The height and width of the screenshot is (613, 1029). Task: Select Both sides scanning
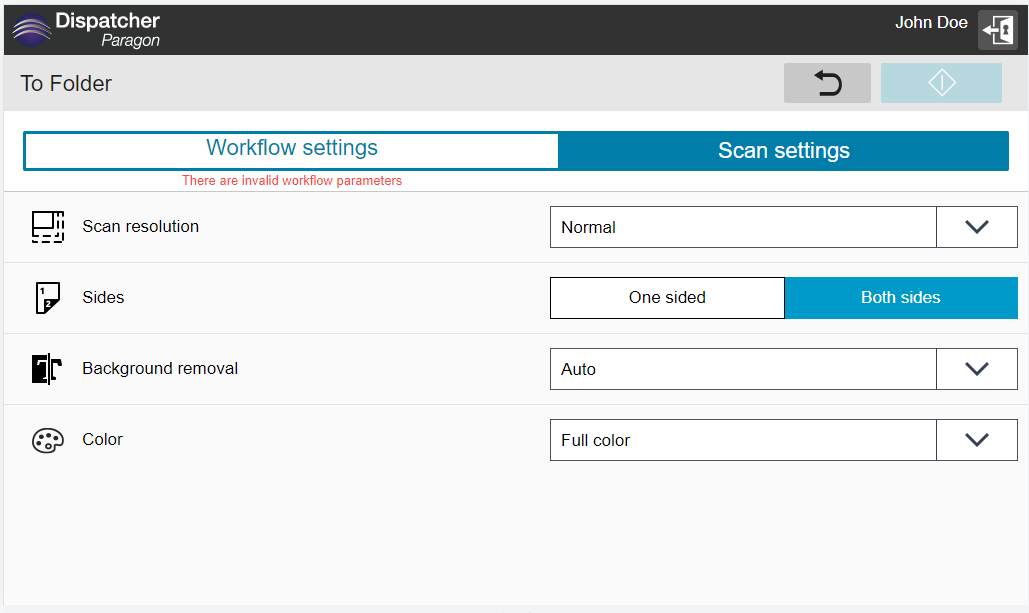(x=901, y=298)
